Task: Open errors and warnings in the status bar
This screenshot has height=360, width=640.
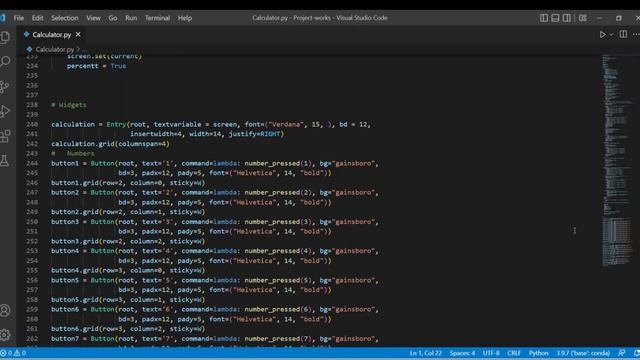Action: pos(13,353)
